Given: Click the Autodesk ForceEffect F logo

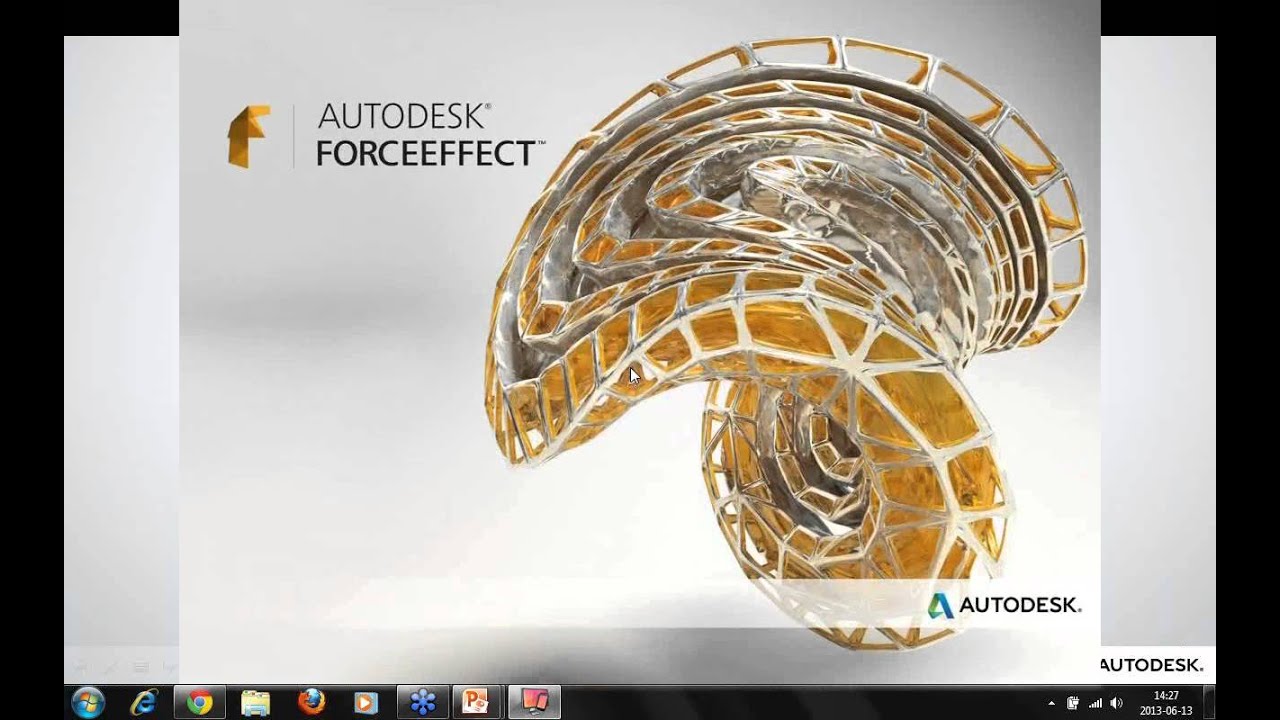Looking at the screenshot, I should [248, 136].
